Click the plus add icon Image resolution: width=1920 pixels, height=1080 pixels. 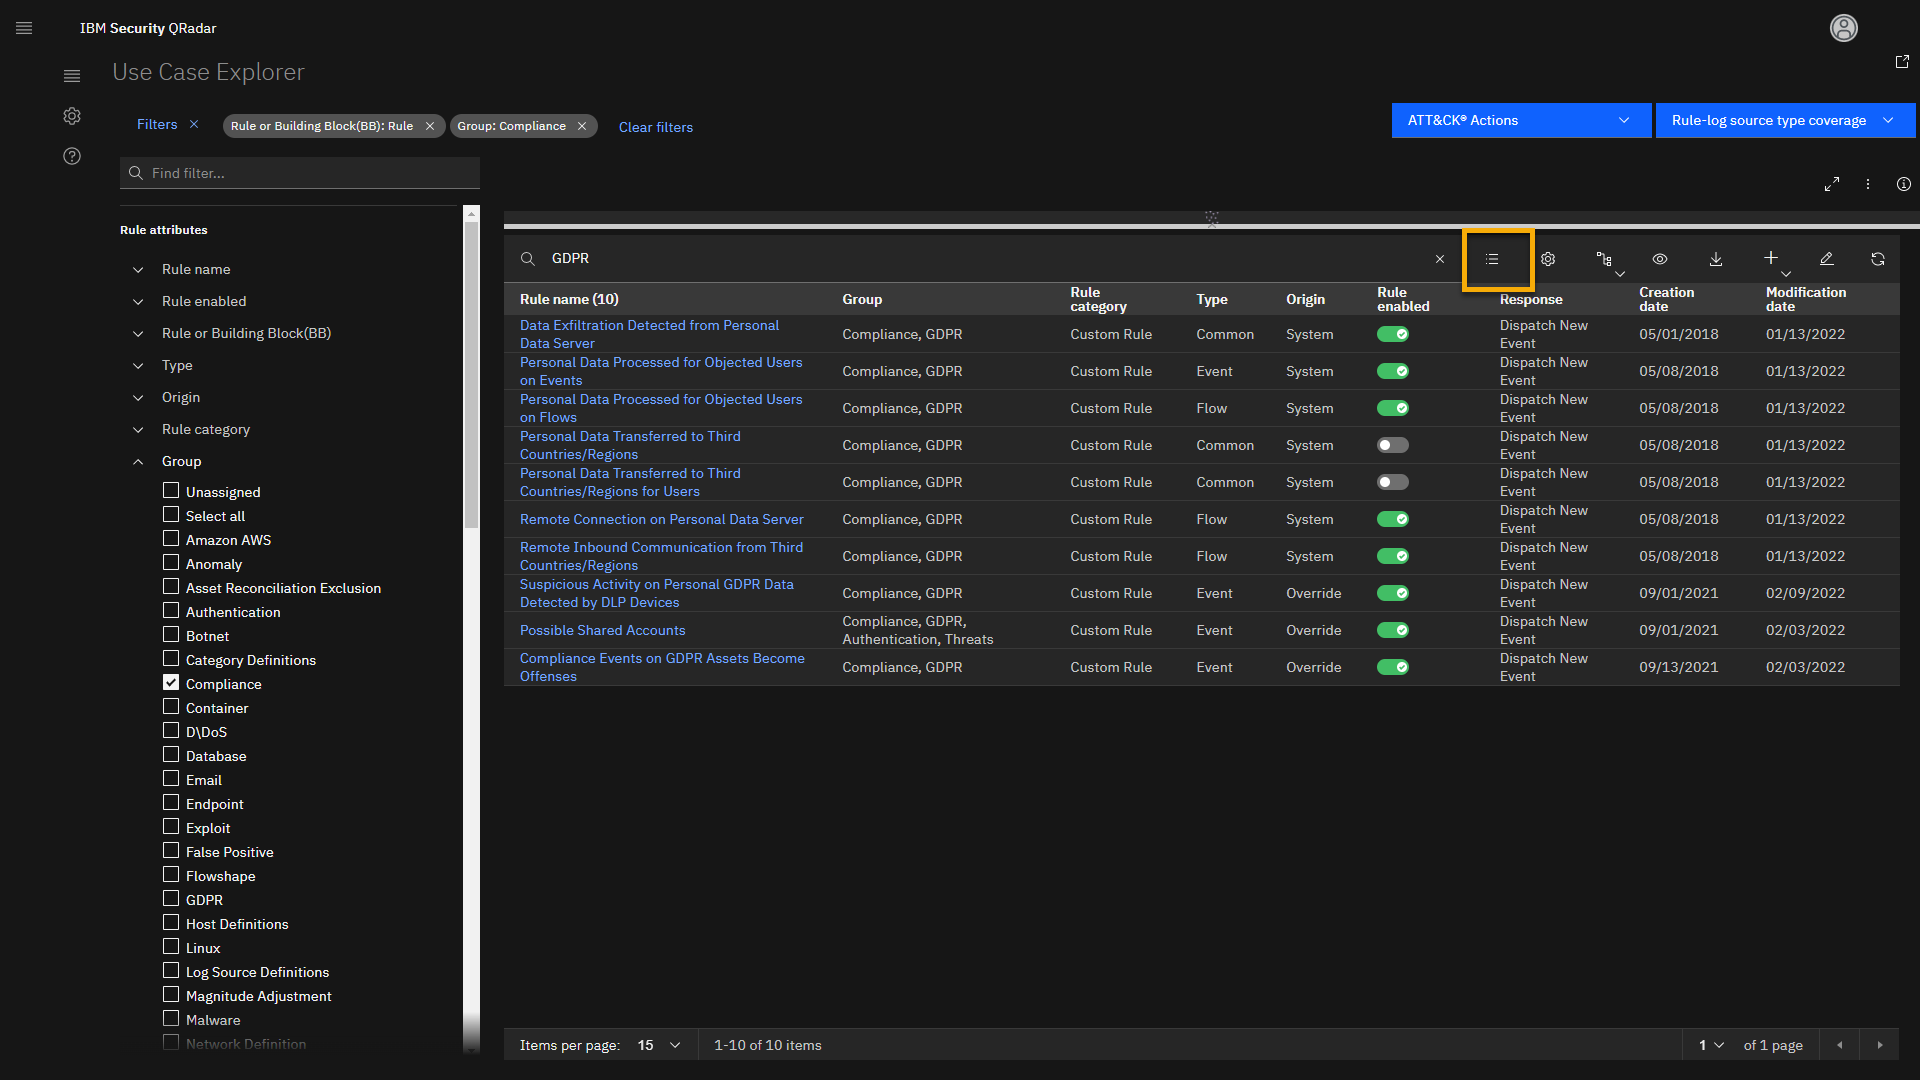click(x=1770, y=258)
